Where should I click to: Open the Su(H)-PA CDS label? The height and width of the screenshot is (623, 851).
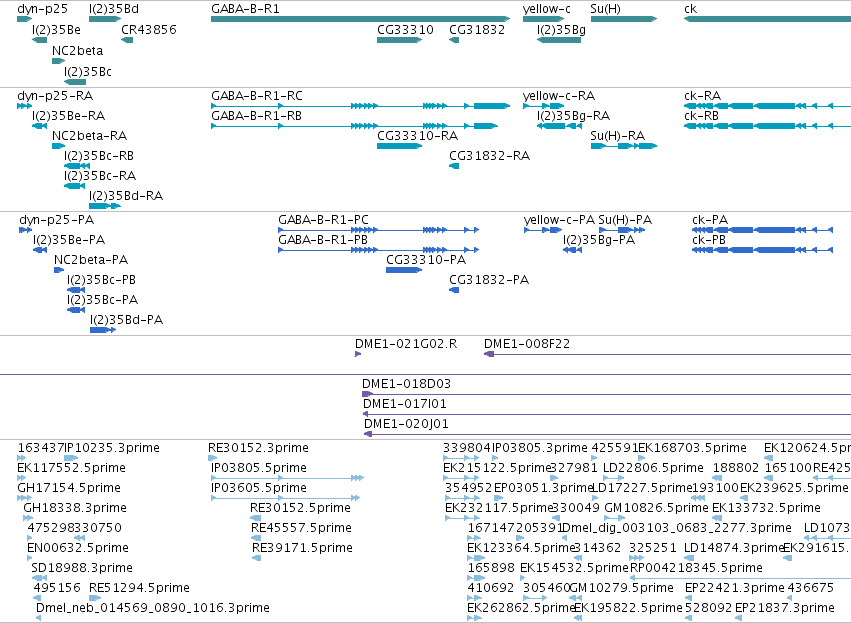pyautogui.click(x=625, y=220)
